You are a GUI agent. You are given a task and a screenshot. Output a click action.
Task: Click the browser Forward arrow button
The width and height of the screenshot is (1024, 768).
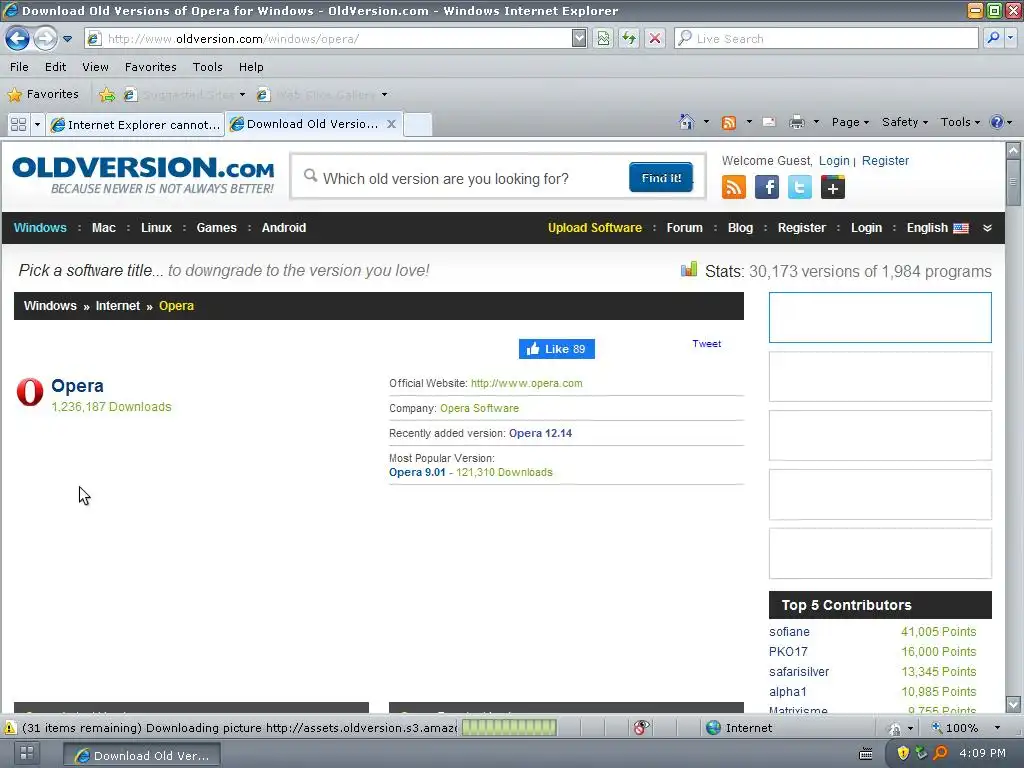(x=45, y=39)
